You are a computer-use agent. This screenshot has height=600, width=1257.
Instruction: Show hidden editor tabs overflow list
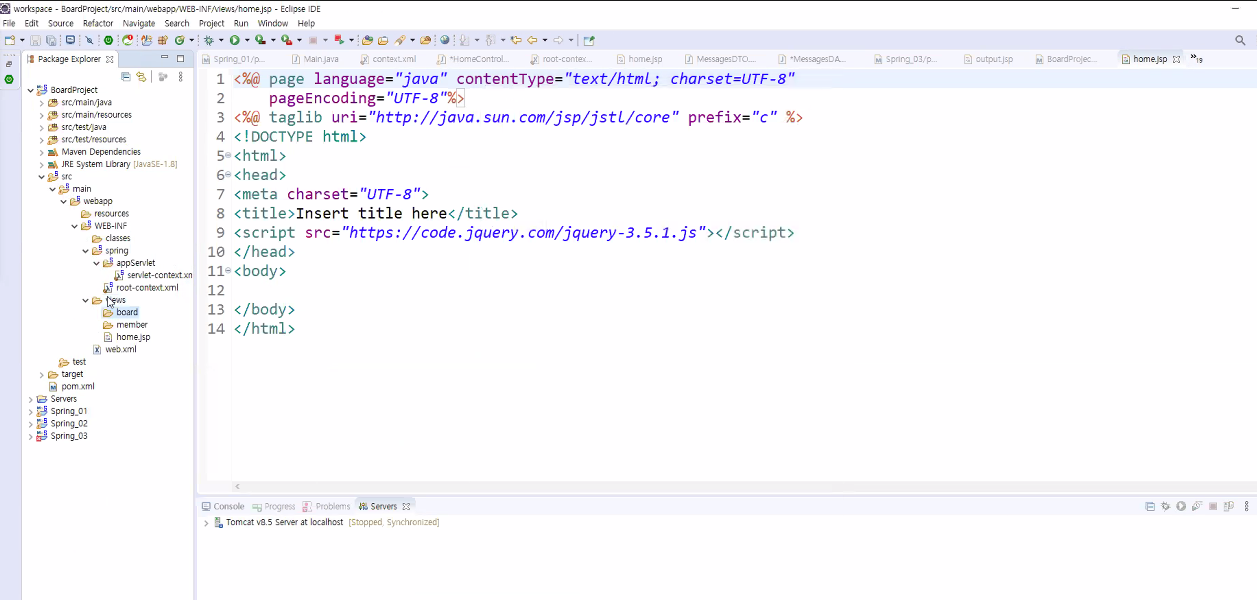1196,59
